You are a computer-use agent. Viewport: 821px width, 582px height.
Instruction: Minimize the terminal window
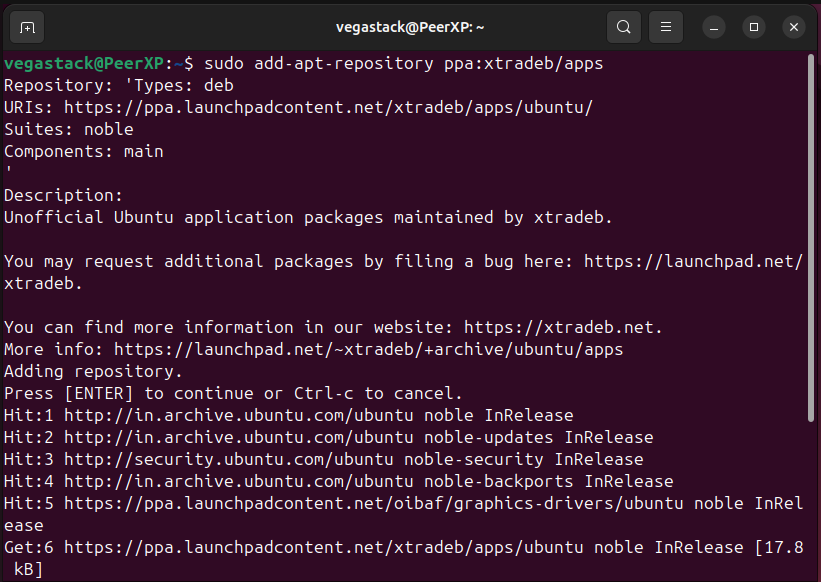pyautogui.click(x=713, y=27)
